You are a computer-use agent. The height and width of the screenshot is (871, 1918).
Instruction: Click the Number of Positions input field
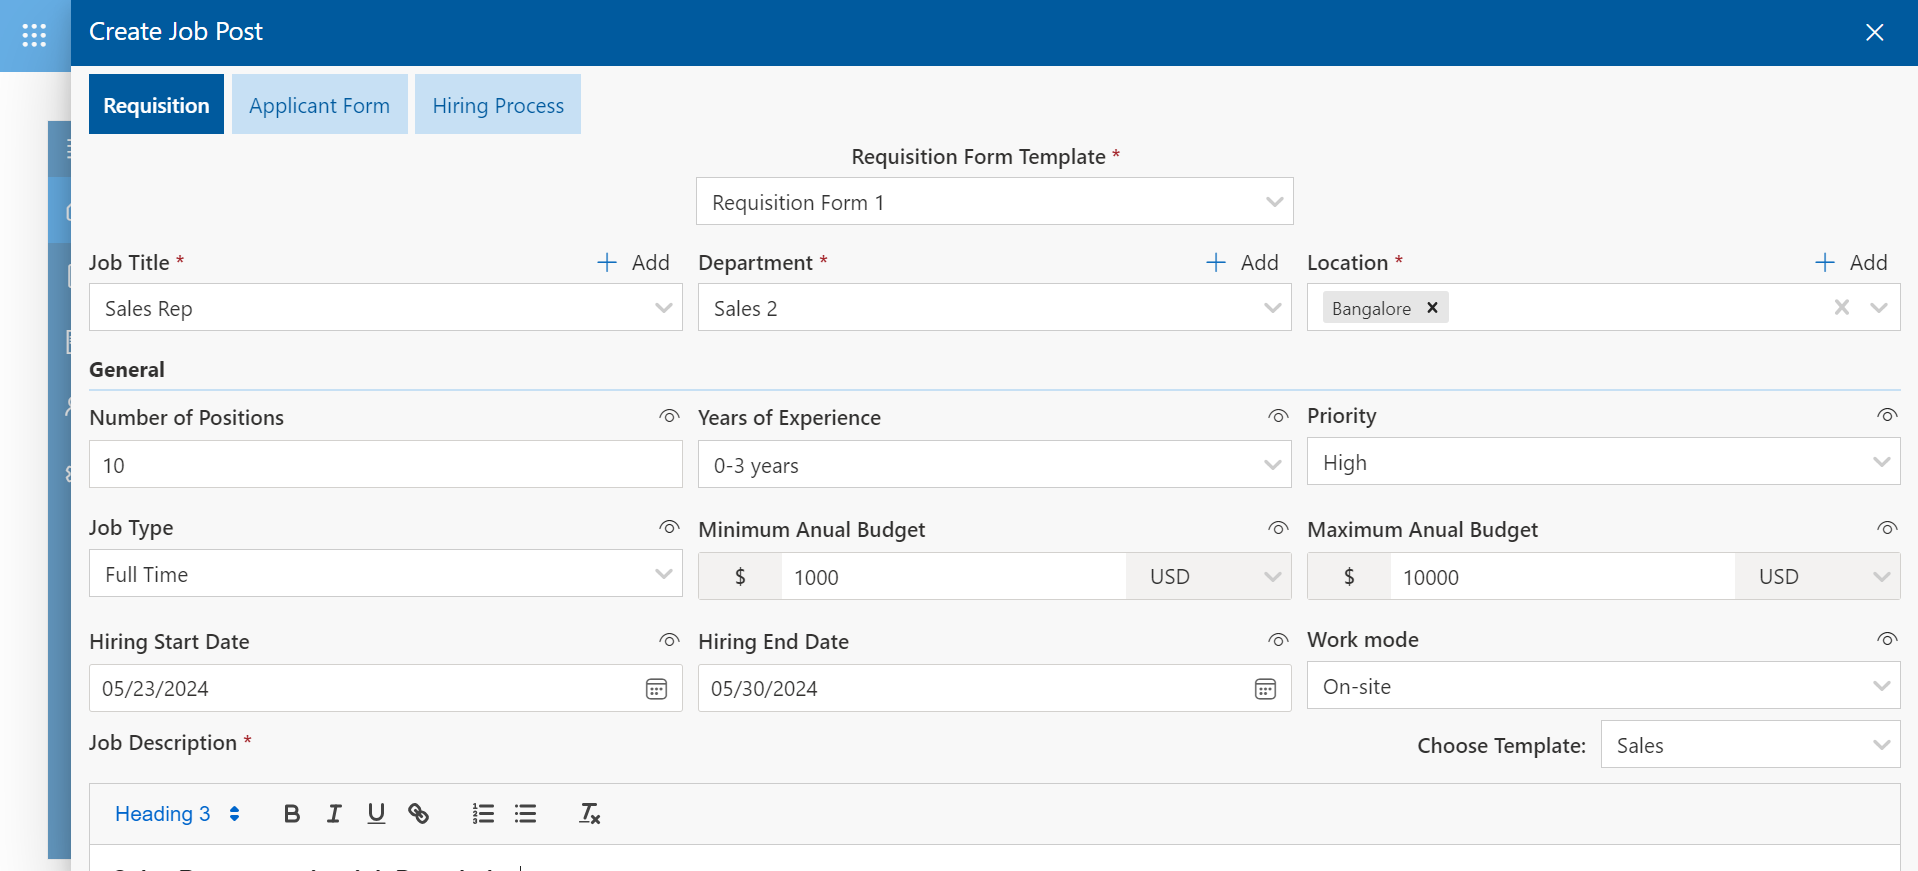385,465
